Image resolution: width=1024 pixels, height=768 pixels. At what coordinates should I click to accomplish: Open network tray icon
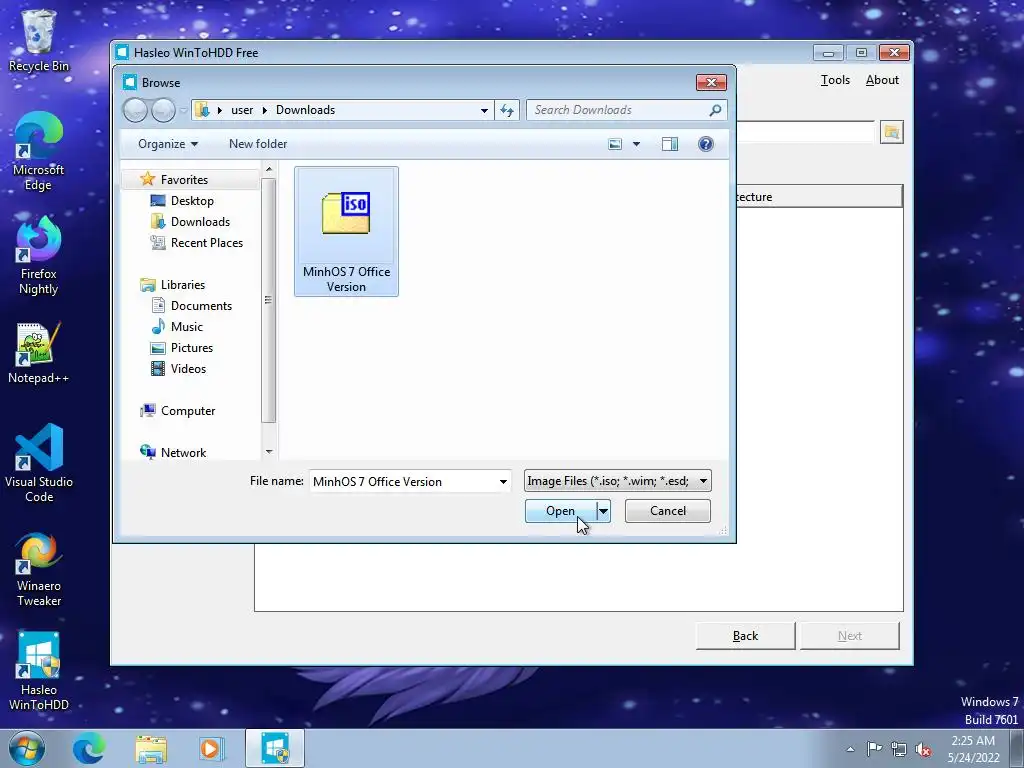click(x=899, y=749)
